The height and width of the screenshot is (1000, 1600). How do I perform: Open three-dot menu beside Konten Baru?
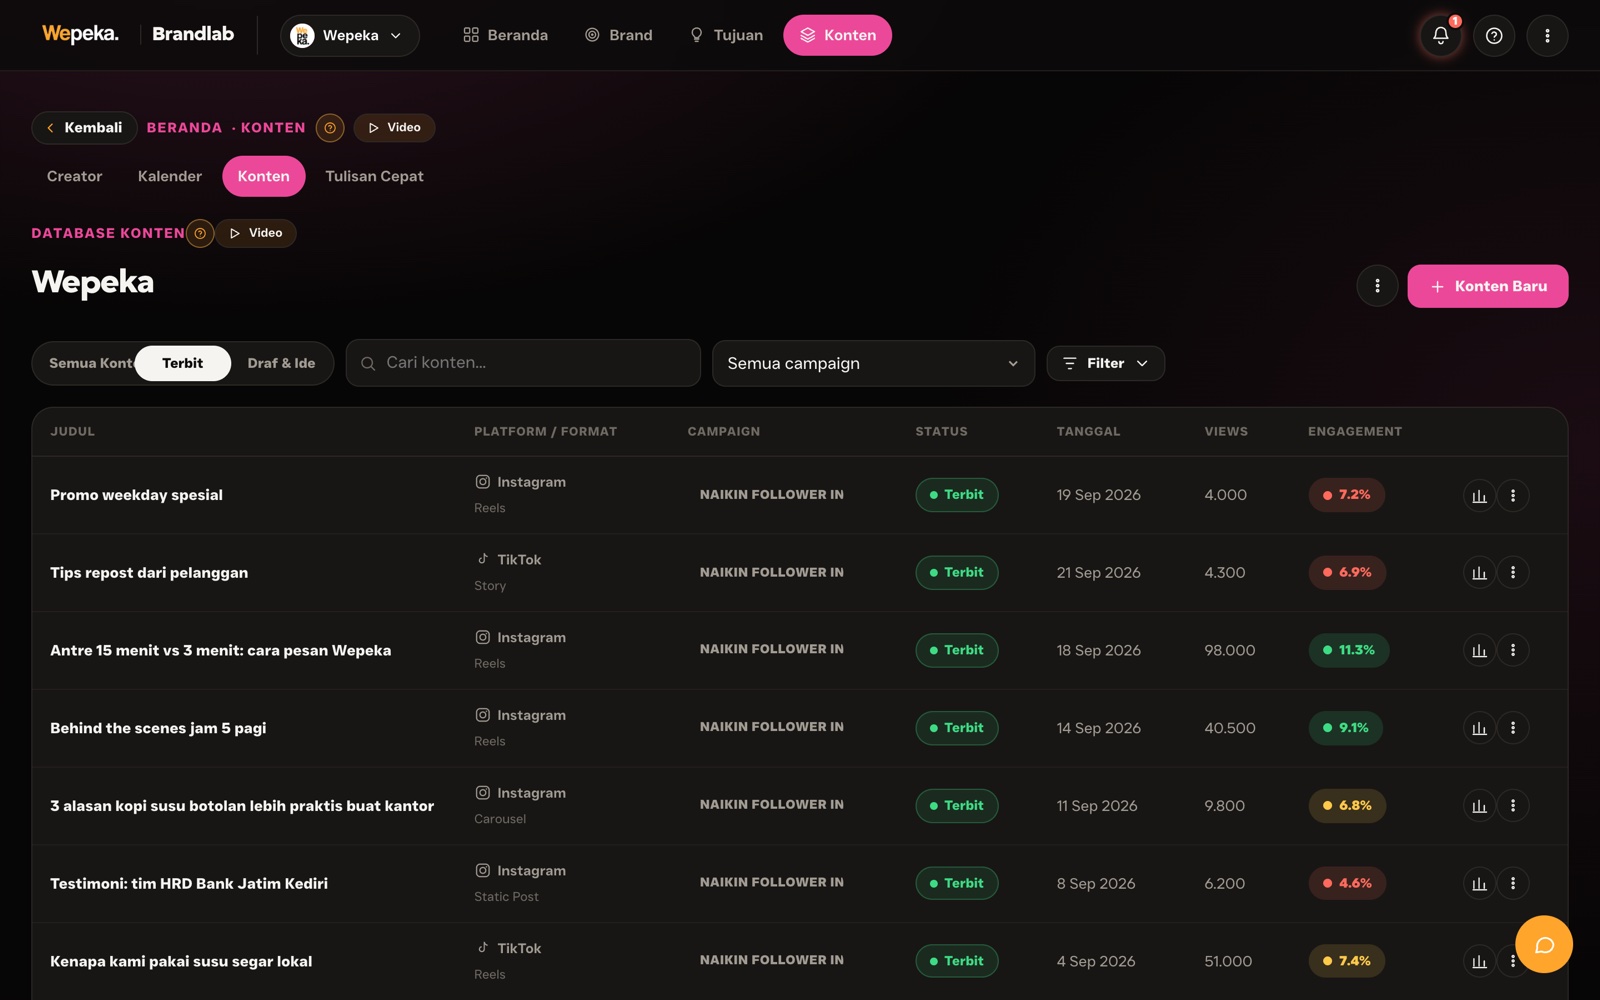coord(1377,286)
